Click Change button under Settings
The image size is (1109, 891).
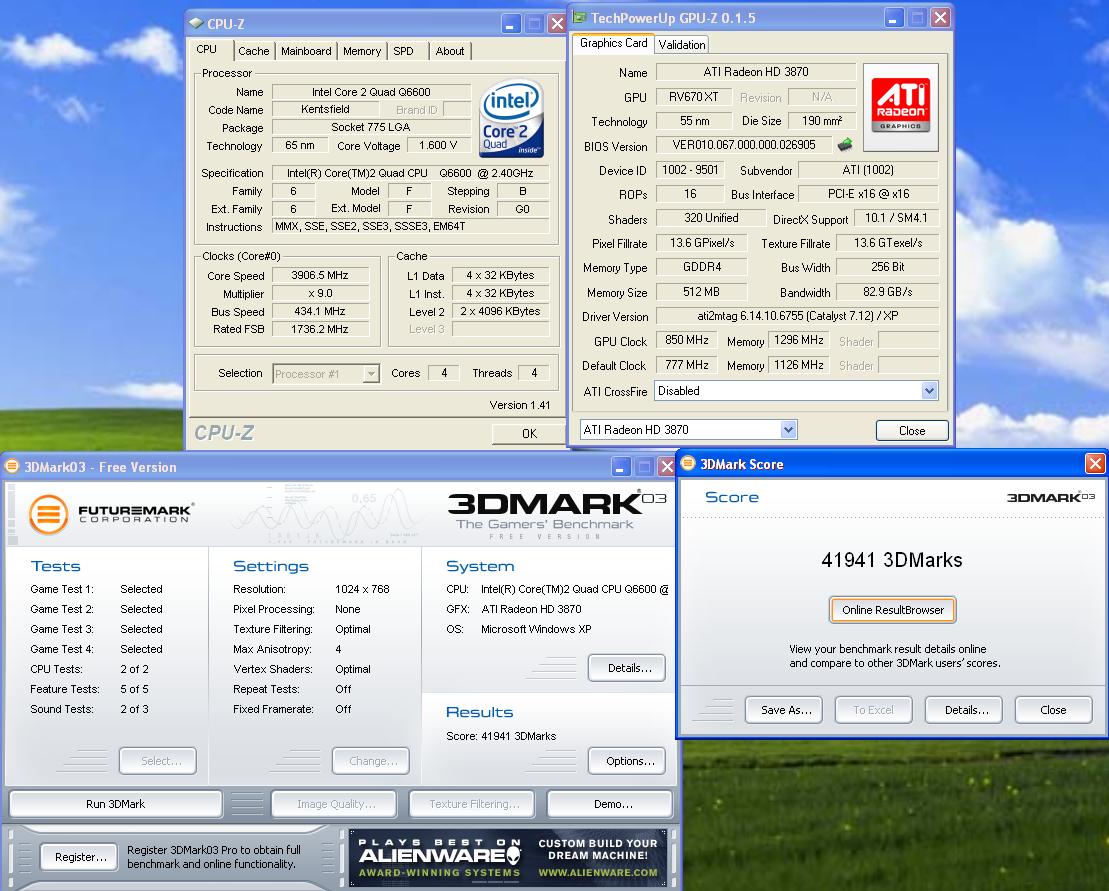(371, 761)
